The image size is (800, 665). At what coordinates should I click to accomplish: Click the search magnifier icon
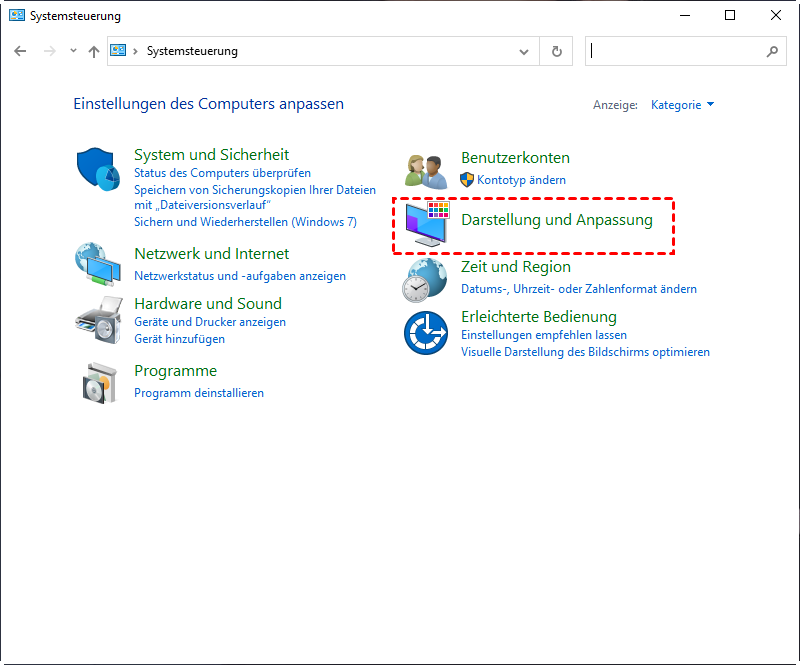click(x=772, y=51)
